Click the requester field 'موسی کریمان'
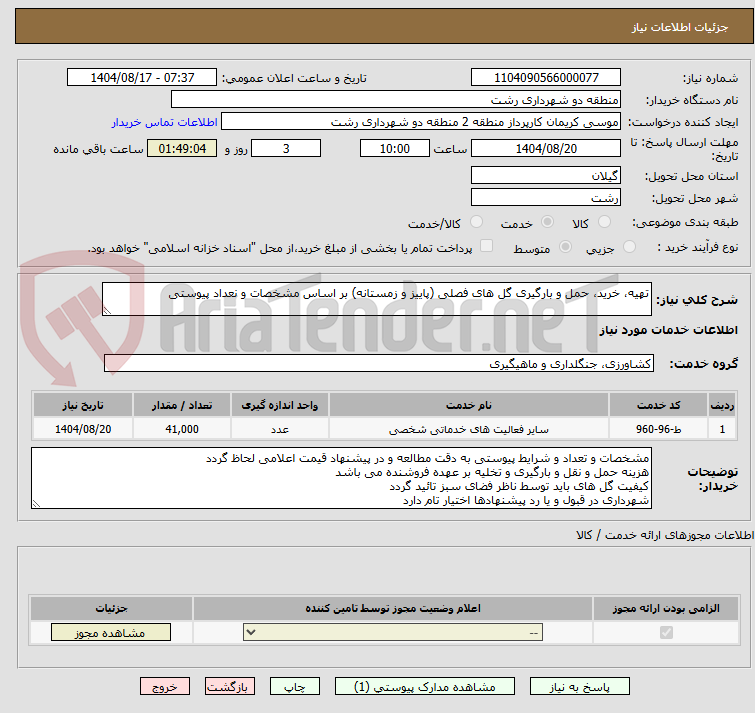The width and height of the screenshot is (755, 713). click(x=421, y=122)
